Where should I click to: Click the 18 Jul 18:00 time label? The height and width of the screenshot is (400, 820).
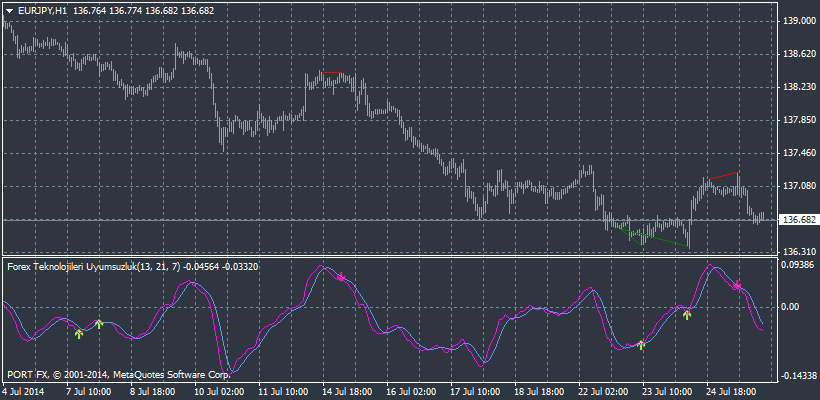[x=540, y=391]
